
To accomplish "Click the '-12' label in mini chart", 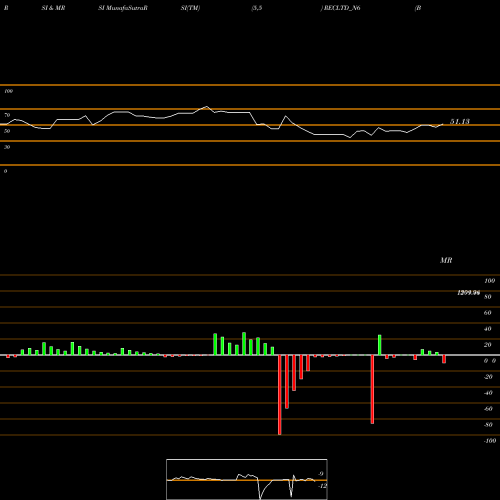I will (x=322, y=486).
